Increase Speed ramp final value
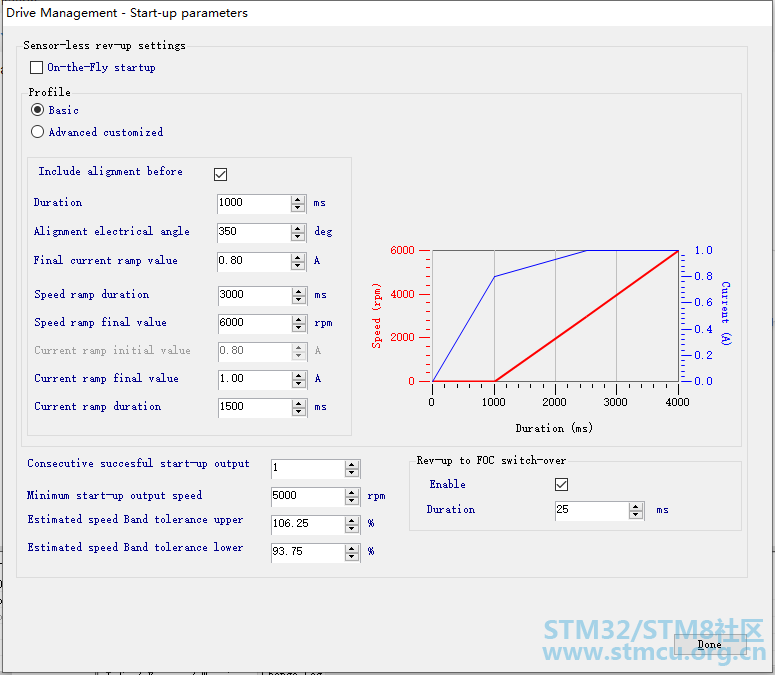The width and height of the screenshot is (775, 675). click(299, 320)
